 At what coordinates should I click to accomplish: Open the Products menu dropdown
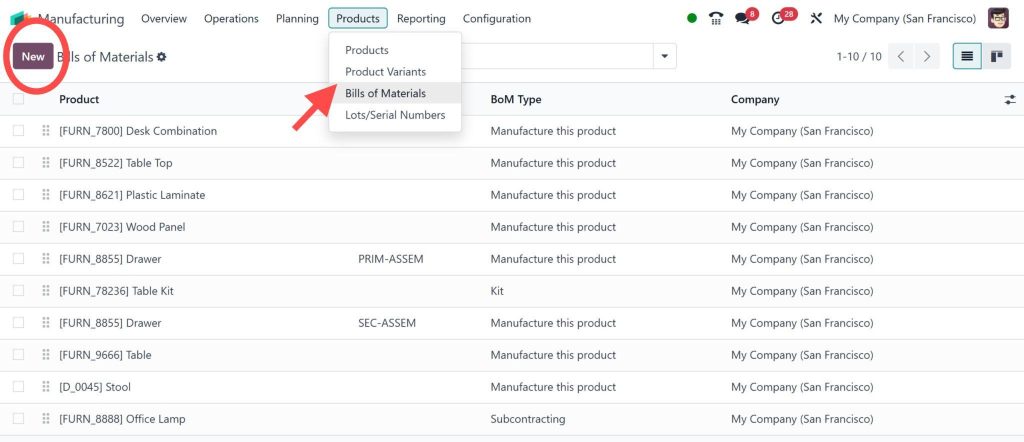coord(358,19)
